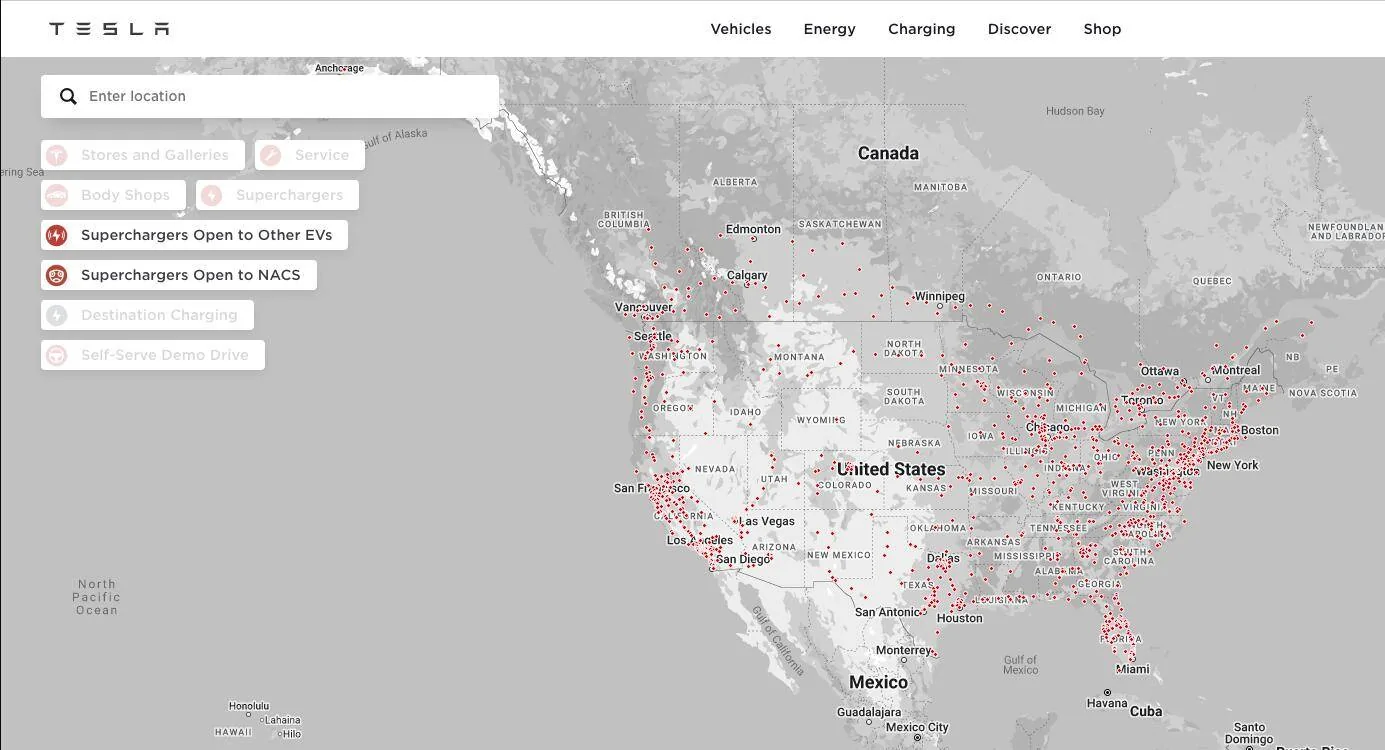The image size is (1385, 750).
Task: Focus the Enter location search field
Action: (x=270, y=96)
